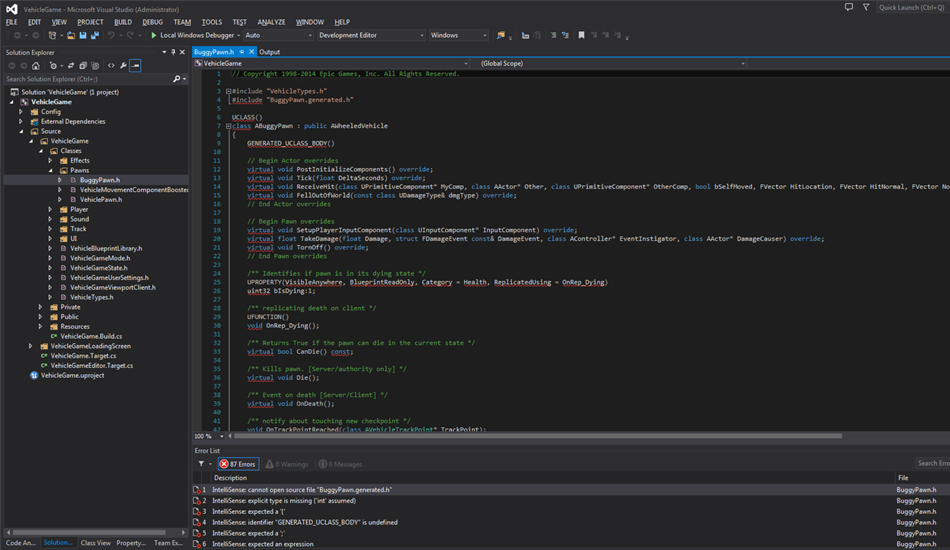950x550 pixels.
Task: Click the Error List filter funnel icon
Action: [201, 464]
